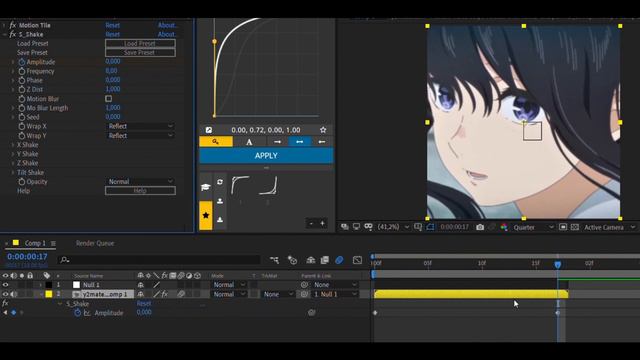
Task: Mute audio of the y2mate layer
Action: tap(13, 294)
